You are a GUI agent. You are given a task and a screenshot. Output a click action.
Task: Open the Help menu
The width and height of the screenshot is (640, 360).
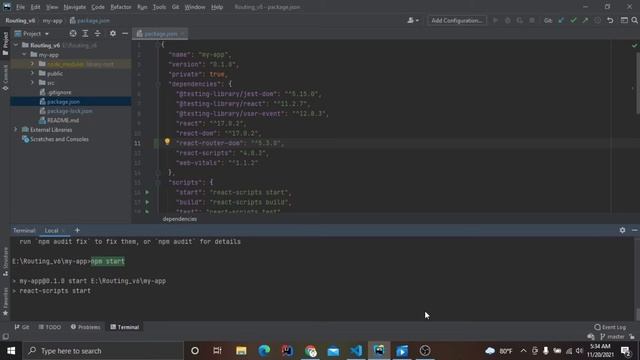point(217,7)
